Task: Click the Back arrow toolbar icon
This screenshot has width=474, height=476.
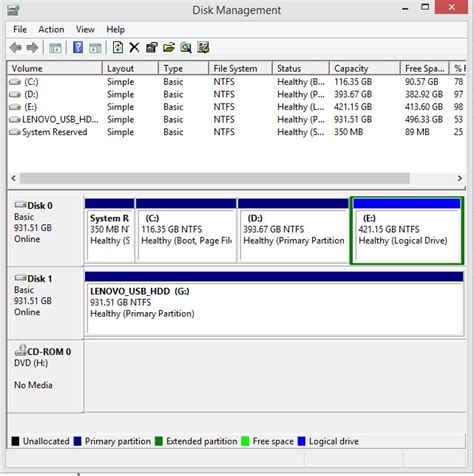Action: [16, 48]
